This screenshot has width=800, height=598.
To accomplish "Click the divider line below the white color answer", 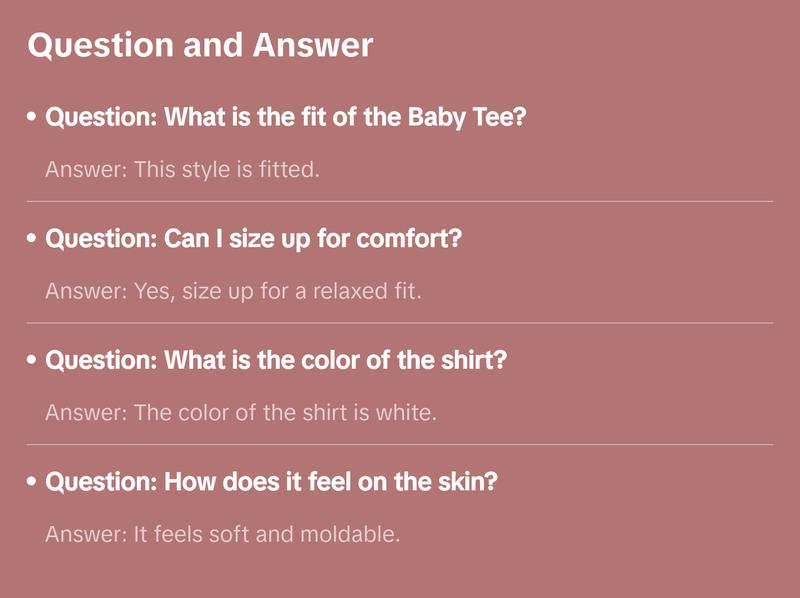I will point(400,444).
